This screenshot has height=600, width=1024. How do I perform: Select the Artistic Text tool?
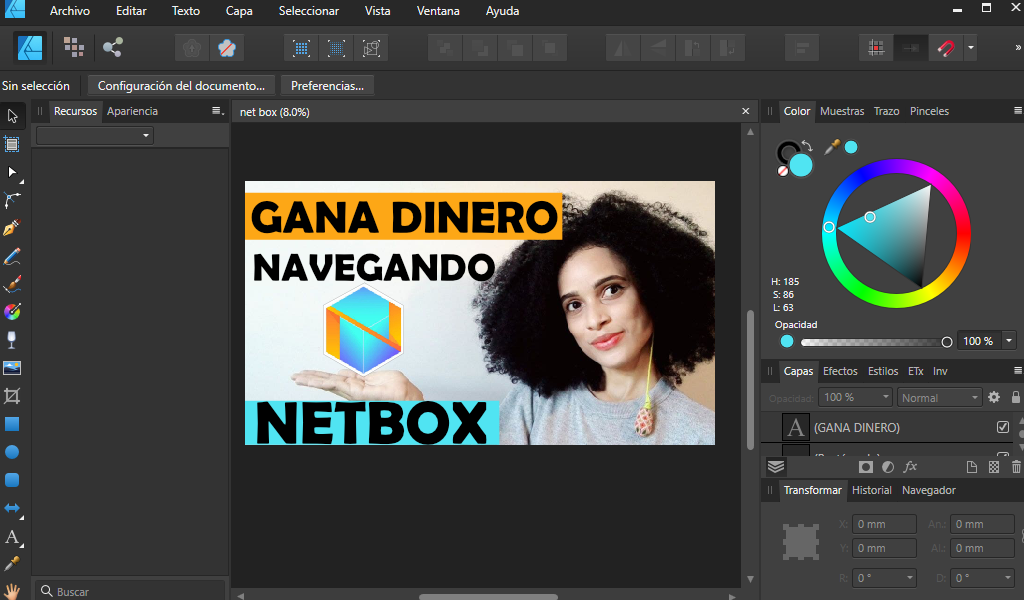[x=12, y=537]
